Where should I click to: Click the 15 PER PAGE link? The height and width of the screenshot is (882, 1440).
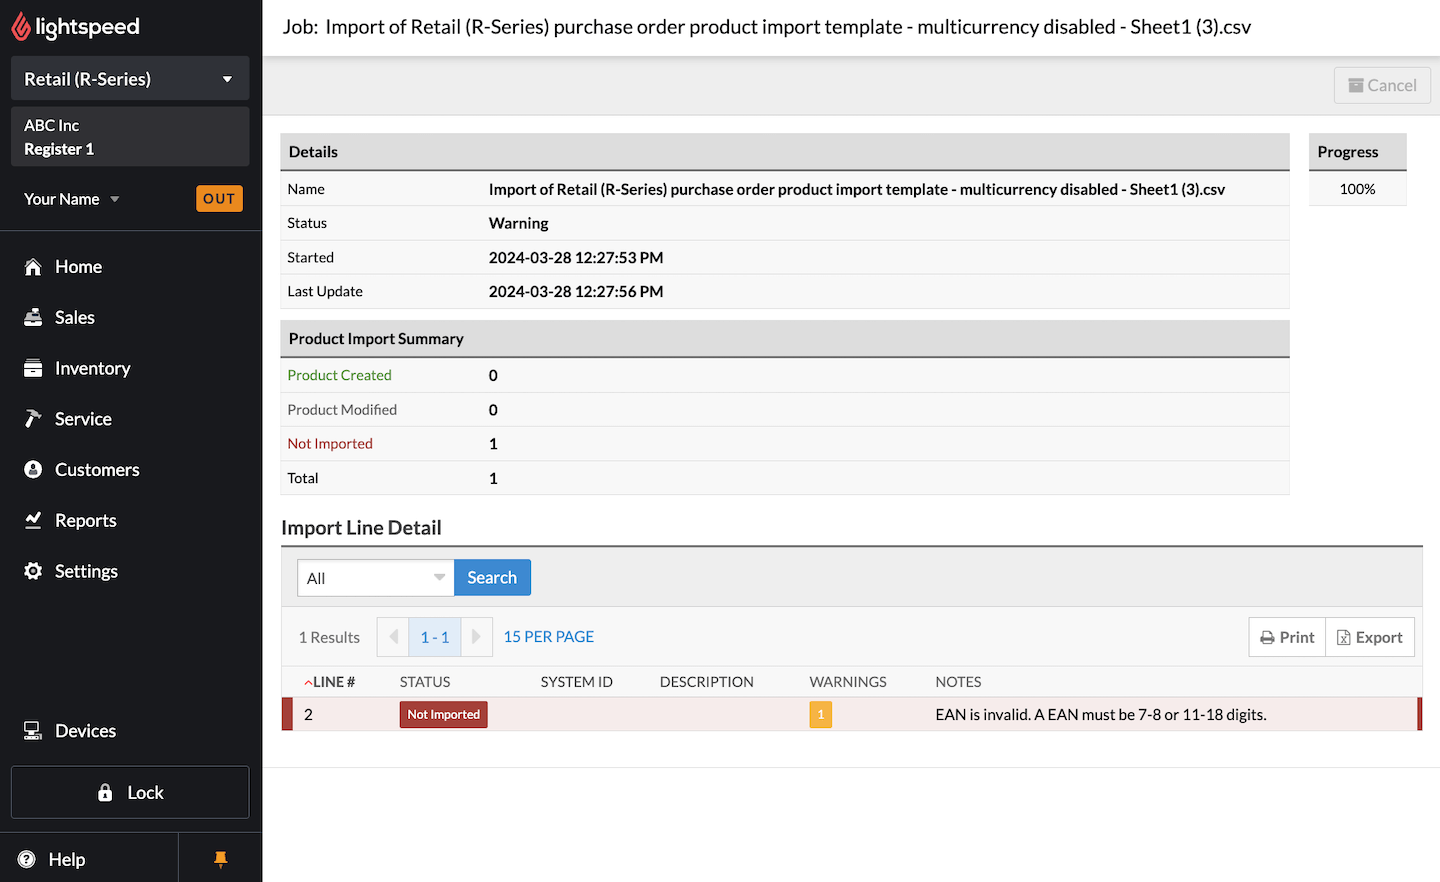548,637
